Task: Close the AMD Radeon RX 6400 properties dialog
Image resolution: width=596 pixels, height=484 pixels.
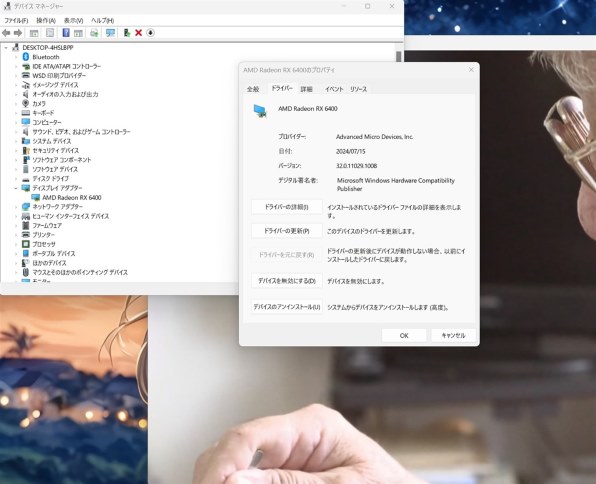Action: (x=471, y=70)
